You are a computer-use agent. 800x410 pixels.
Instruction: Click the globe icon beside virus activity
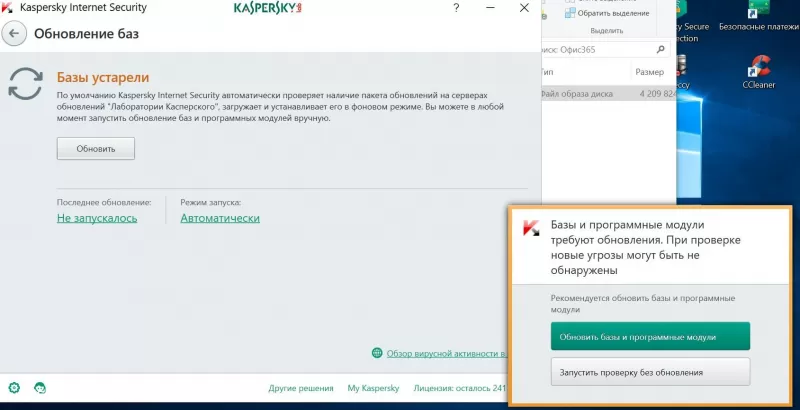point(377,353)
